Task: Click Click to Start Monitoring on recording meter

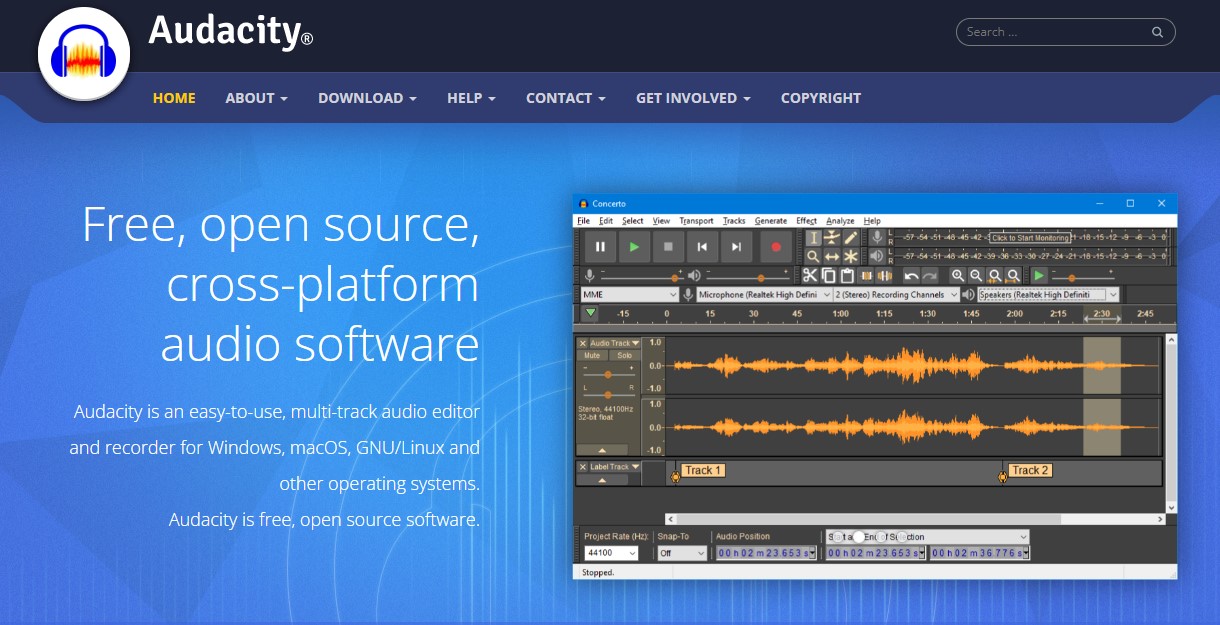Action: (x=1030, y=238)
